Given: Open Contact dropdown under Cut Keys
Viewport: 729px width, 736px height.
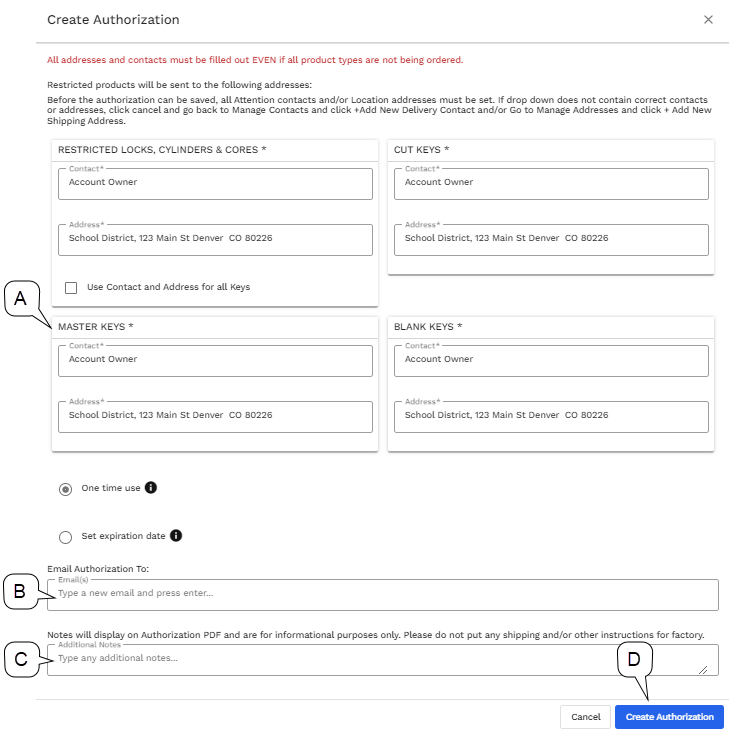Looking at the screenshot, I should pos(551,184).
